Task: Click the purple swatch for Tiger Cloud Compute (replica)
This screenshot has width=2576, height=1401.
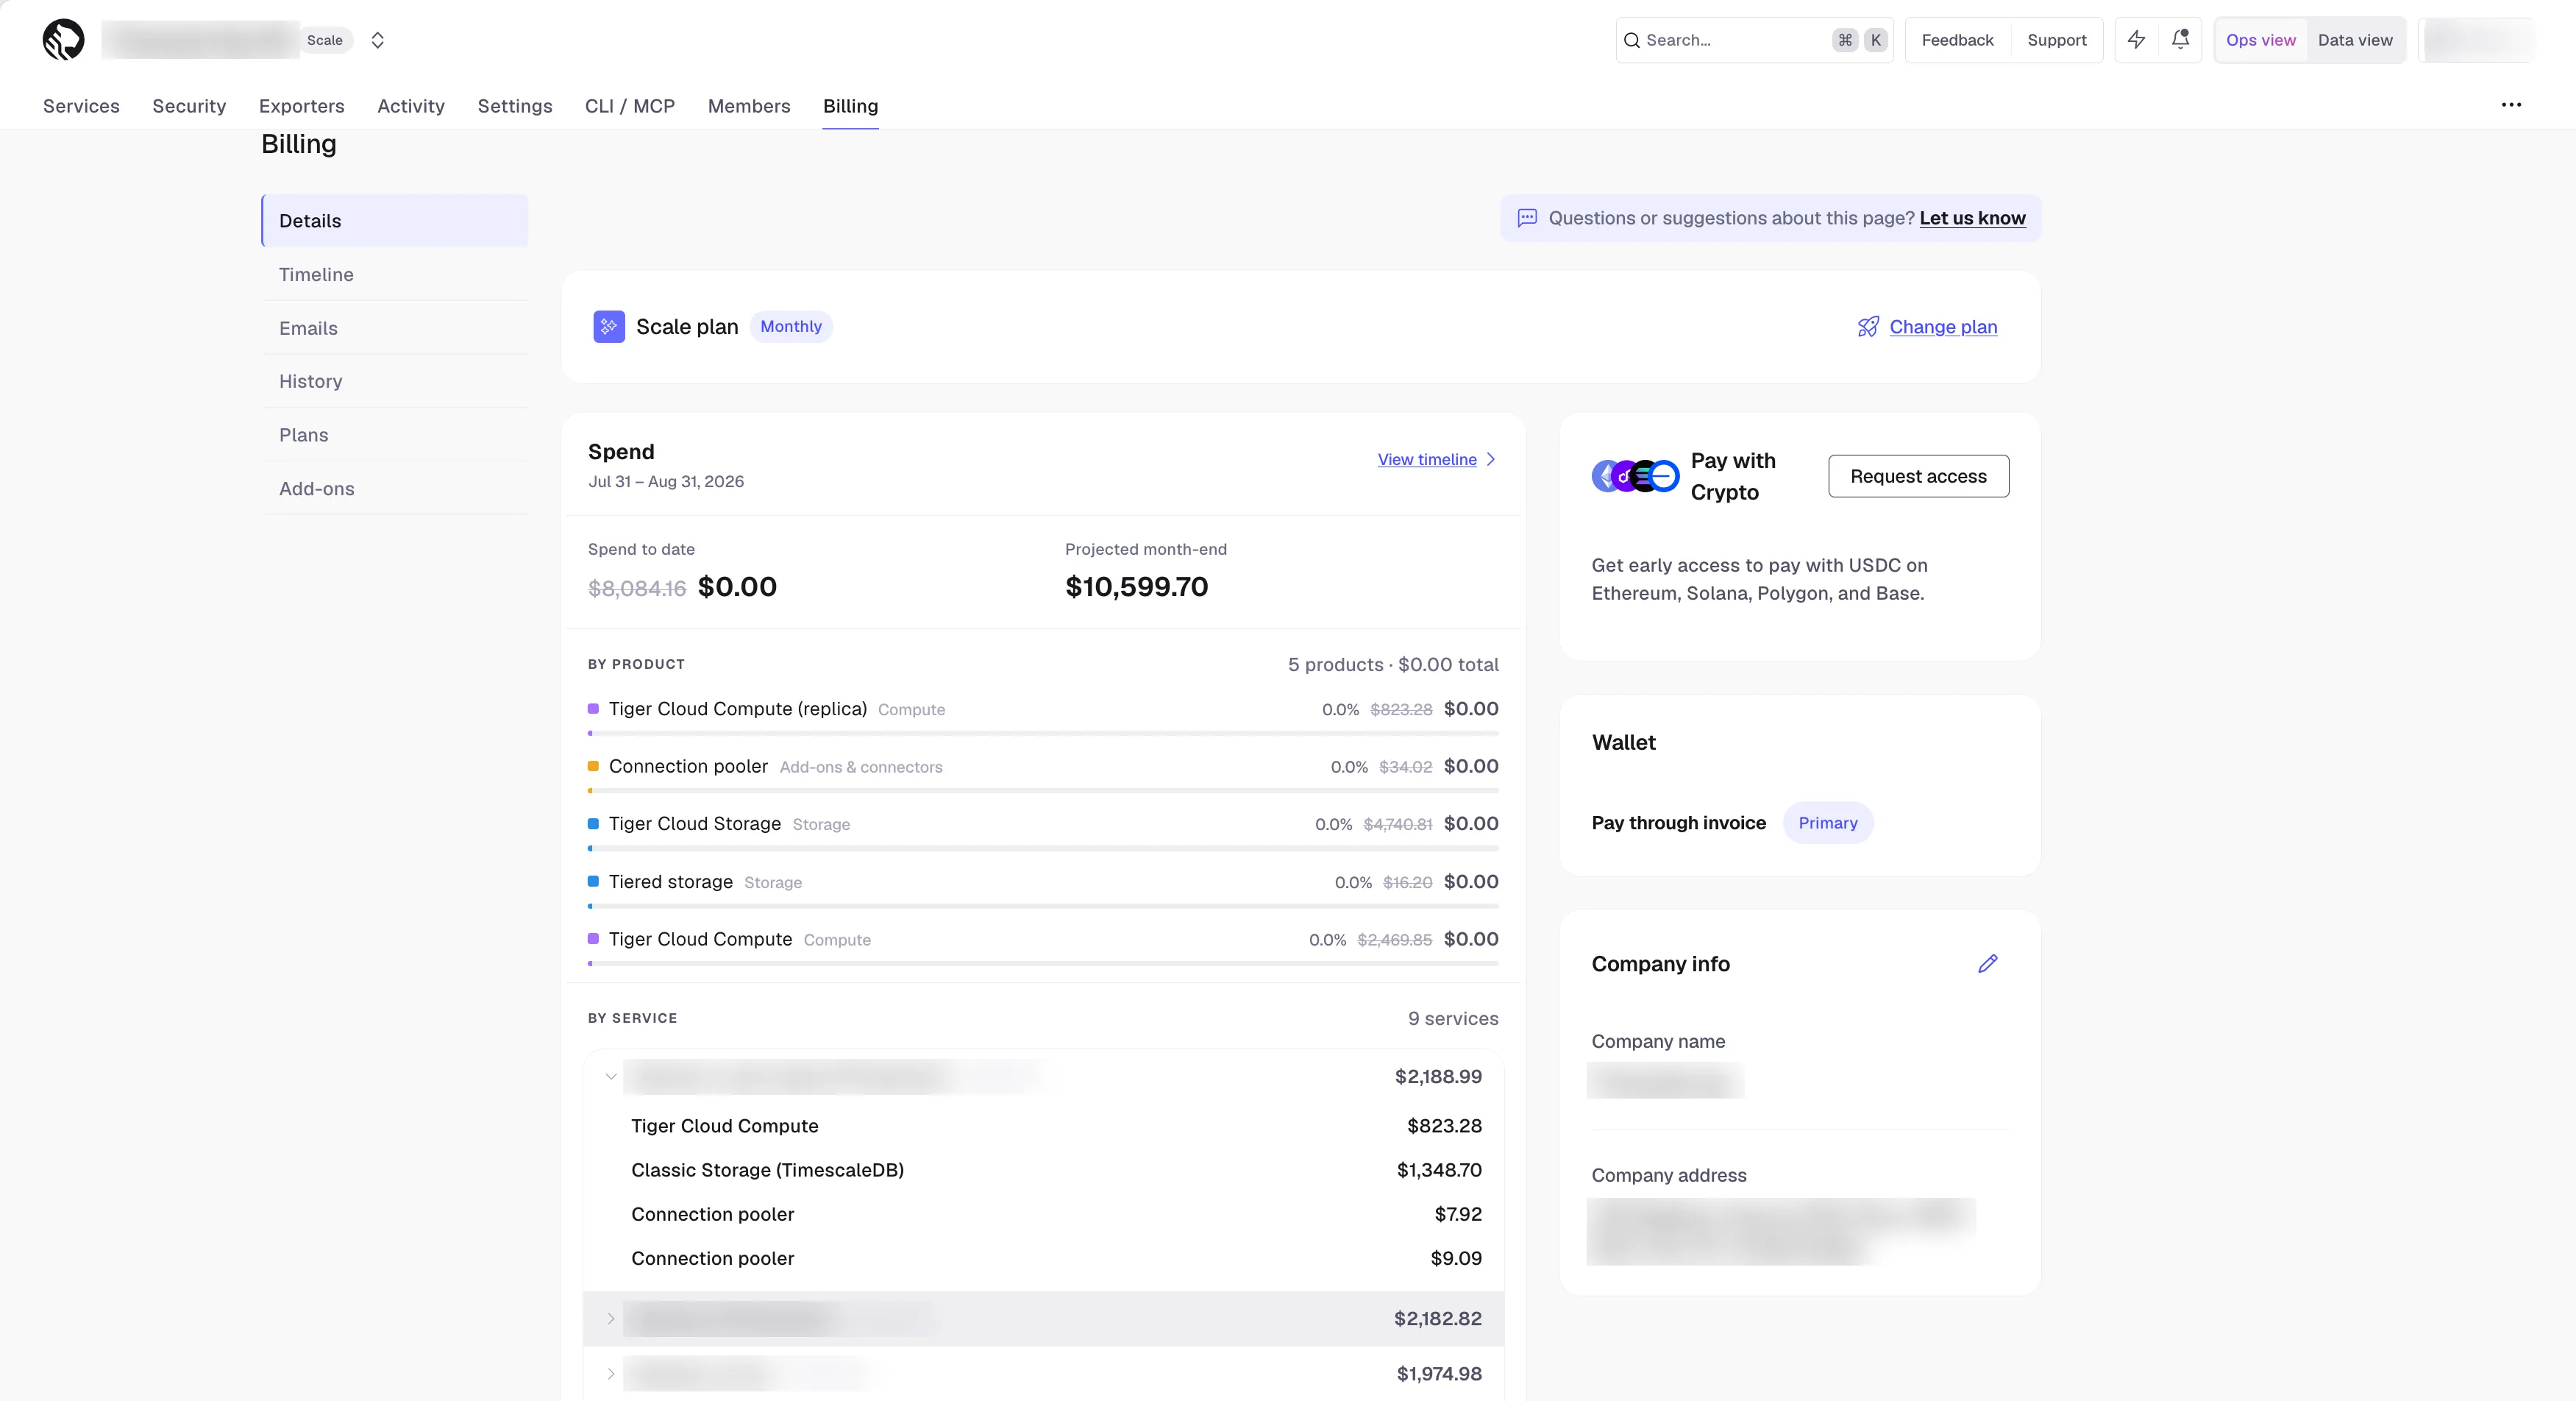Action: 593,709
